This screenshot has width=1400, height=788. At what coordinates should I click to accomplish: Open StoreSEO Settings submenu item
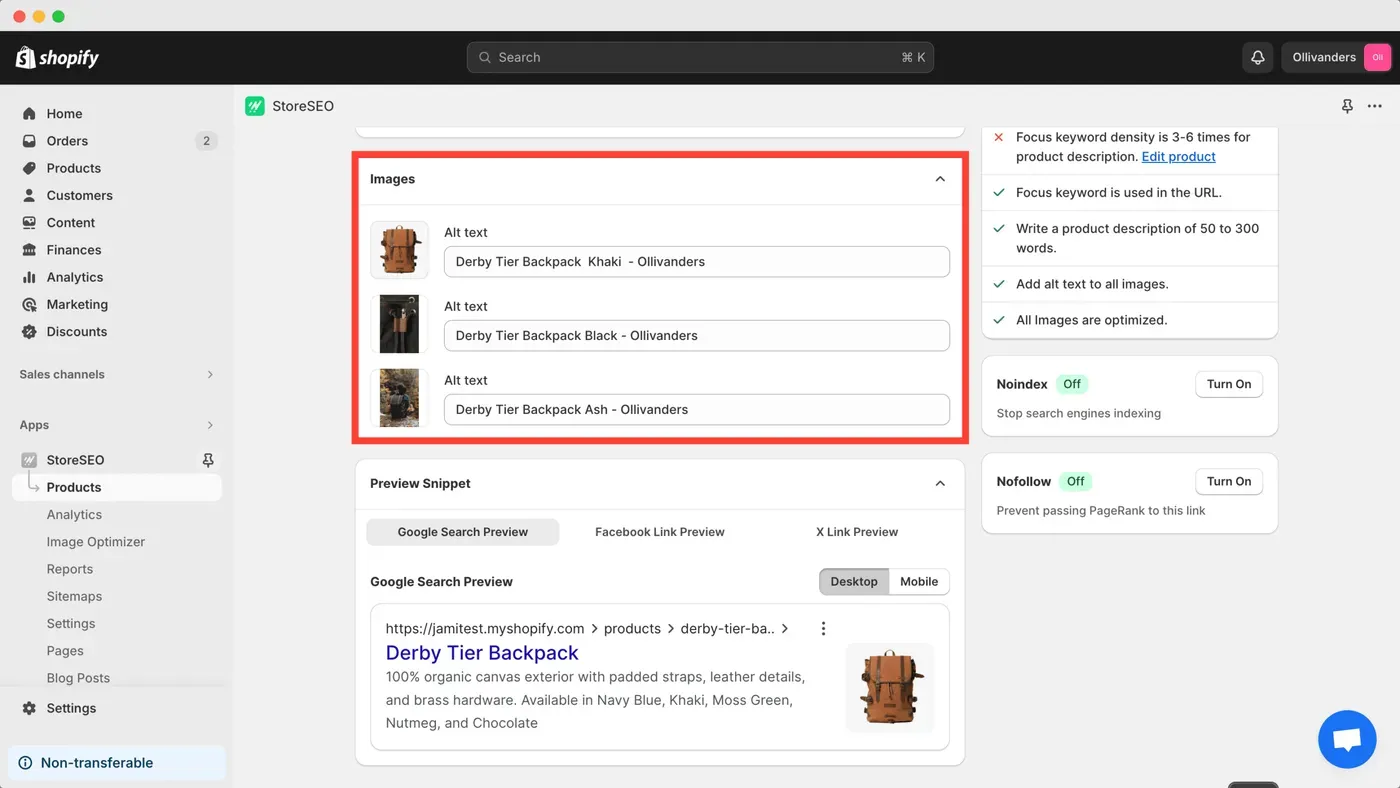71,624
